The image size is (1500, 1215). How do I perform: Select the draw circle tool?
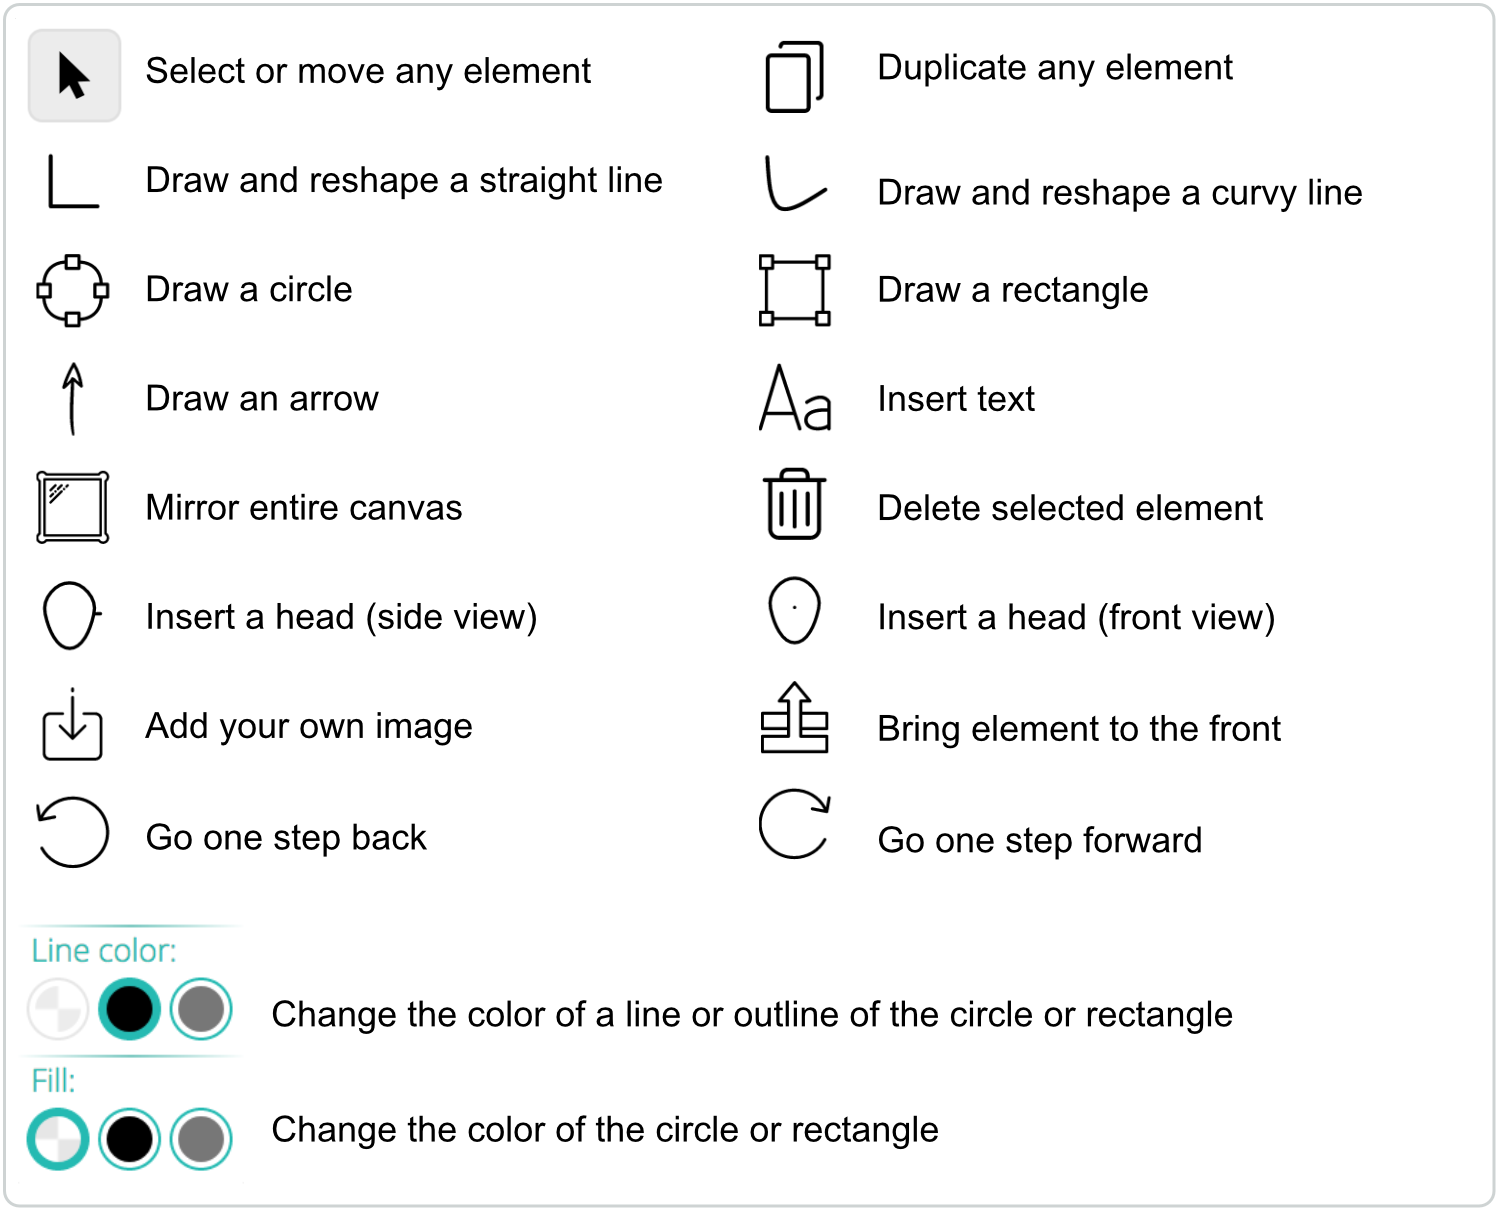click(x=73, y=291)
